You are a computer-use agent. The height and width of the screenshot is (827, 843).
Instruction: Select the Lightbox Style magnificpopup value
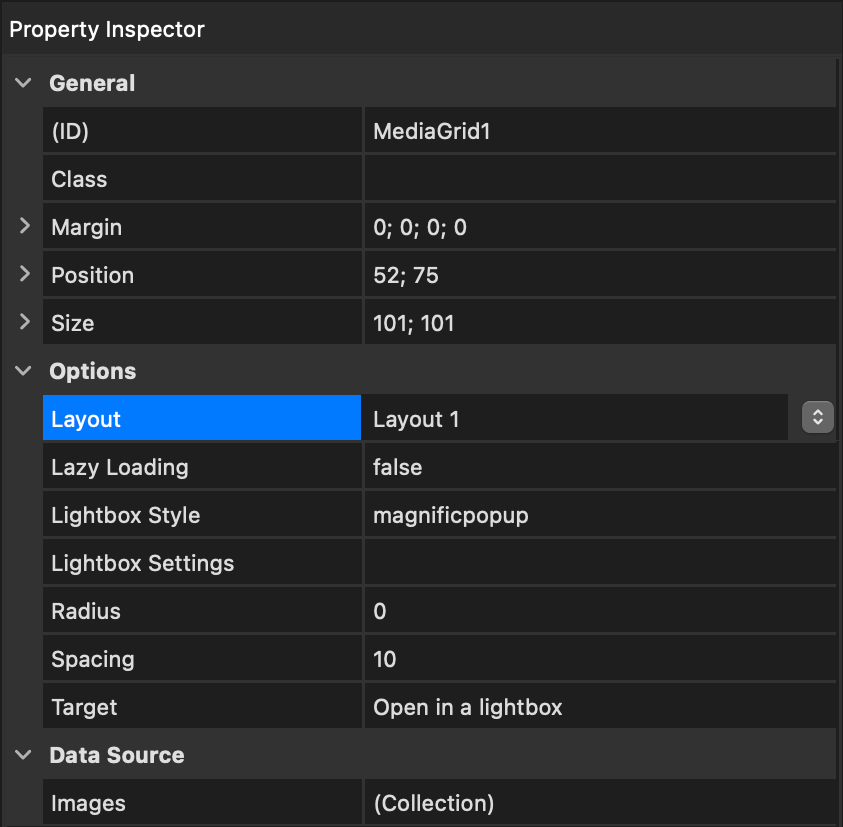point(600,515)
